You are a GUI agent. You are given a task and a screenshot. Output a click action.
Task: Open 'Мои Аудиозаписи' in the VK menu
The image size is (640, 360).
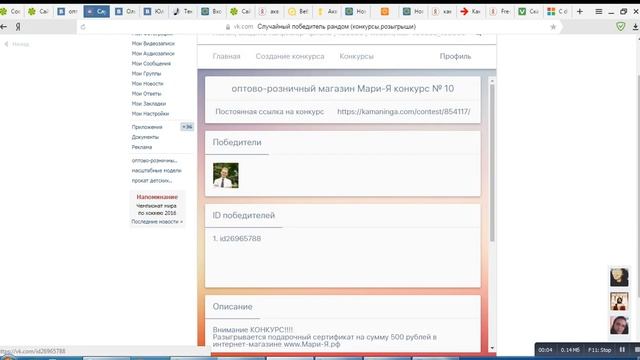(153, 53)
